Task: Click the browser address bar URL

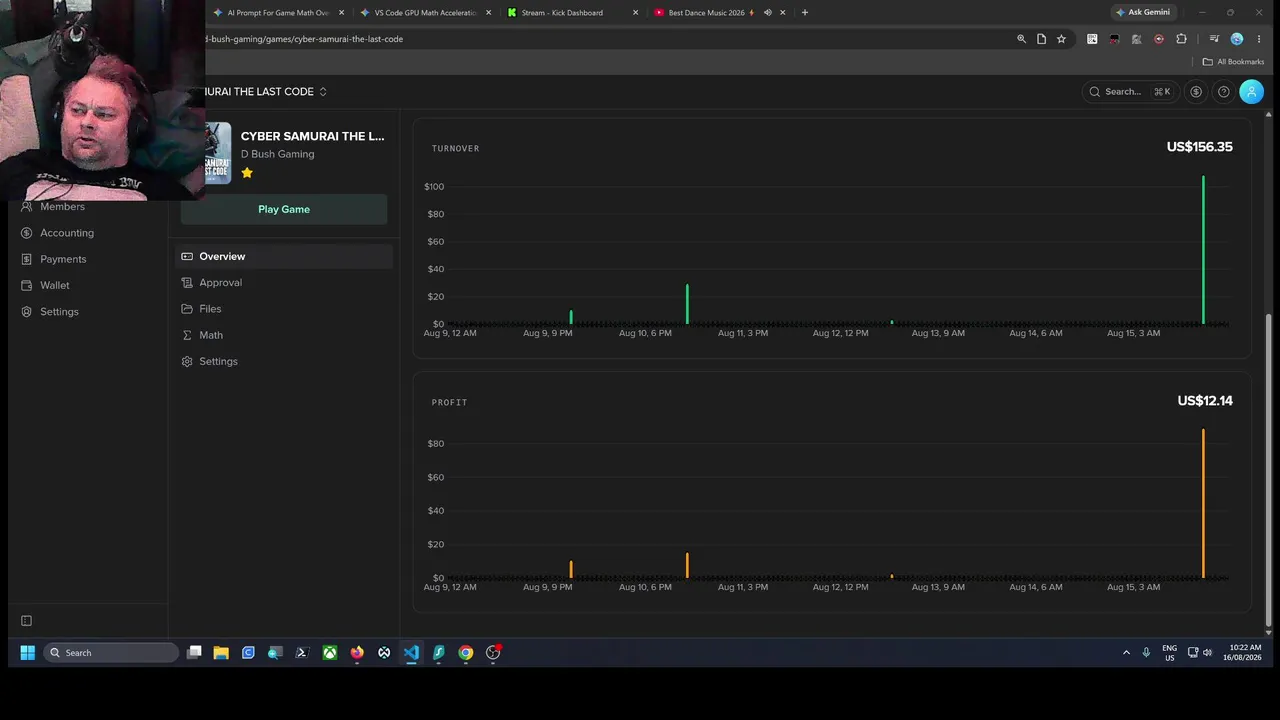Action: (x=304, y=39)
